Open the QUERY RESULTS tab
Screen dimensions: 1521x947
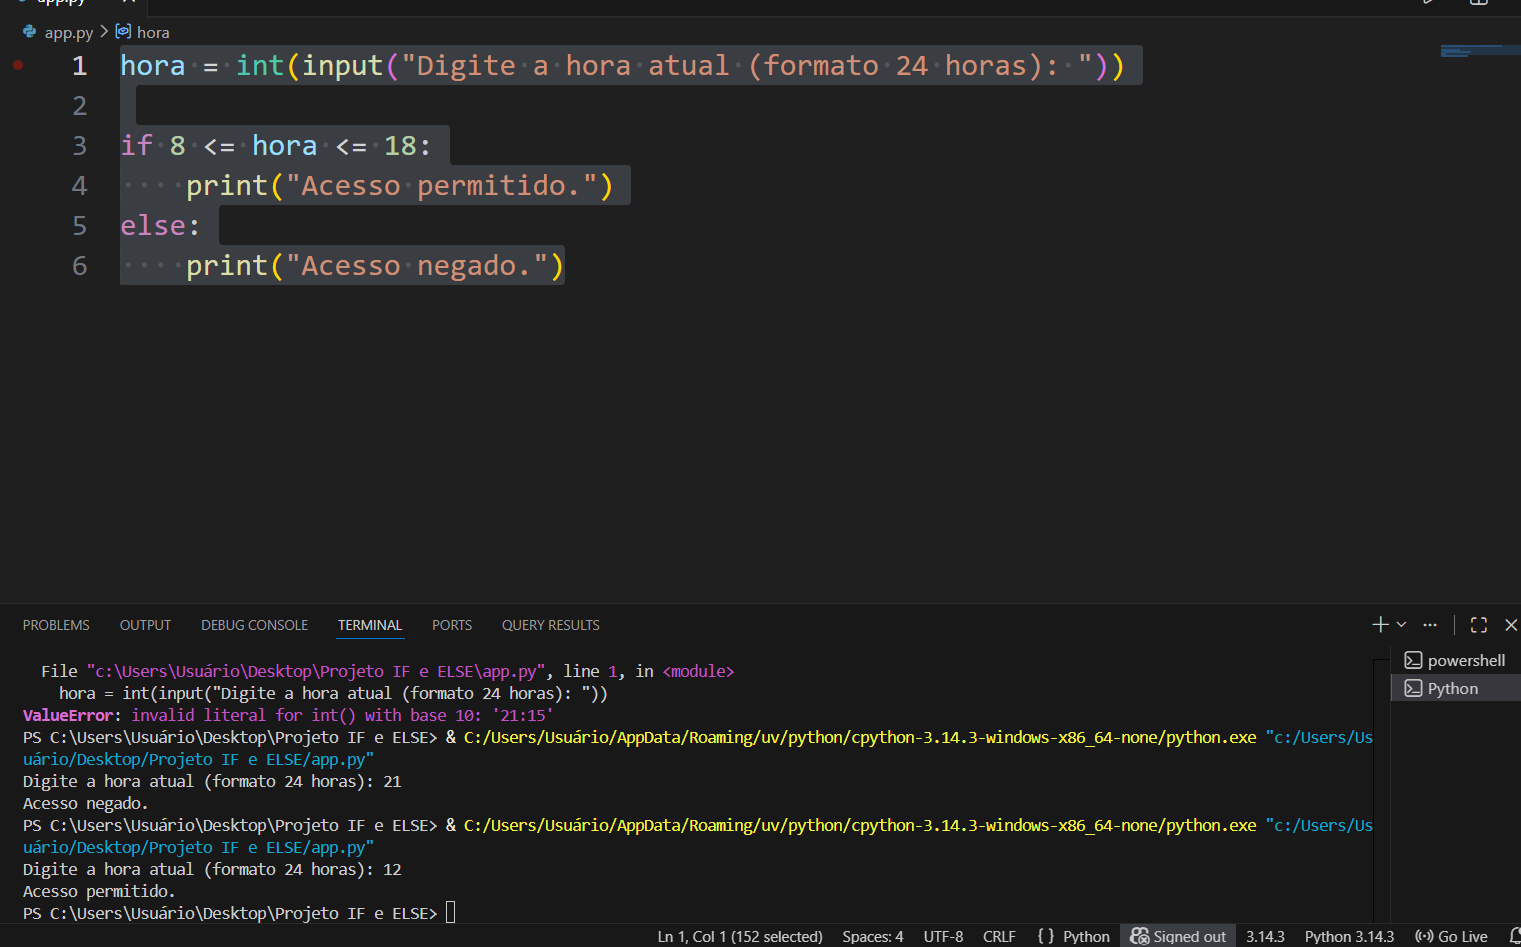click(550, 625)
